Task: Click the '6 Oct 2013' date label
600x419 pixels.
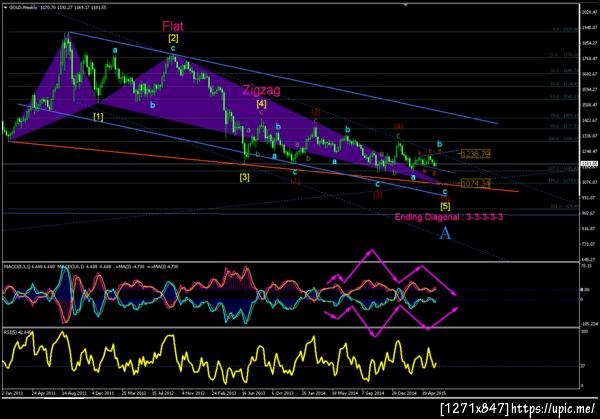Action: pos(282,393)
